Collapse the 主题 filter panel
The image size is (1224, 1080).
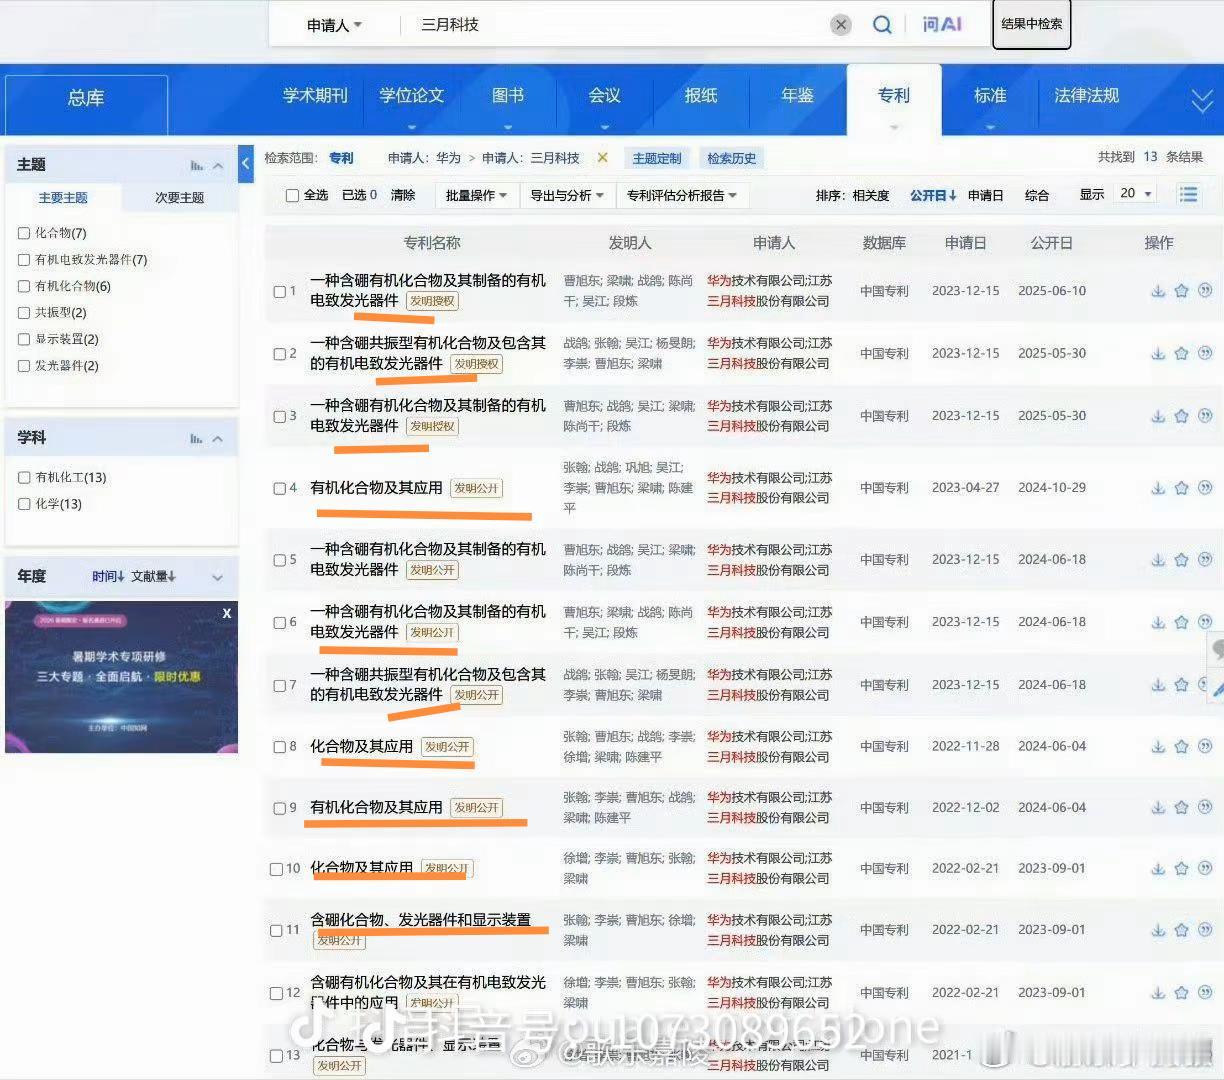[218, 165]
